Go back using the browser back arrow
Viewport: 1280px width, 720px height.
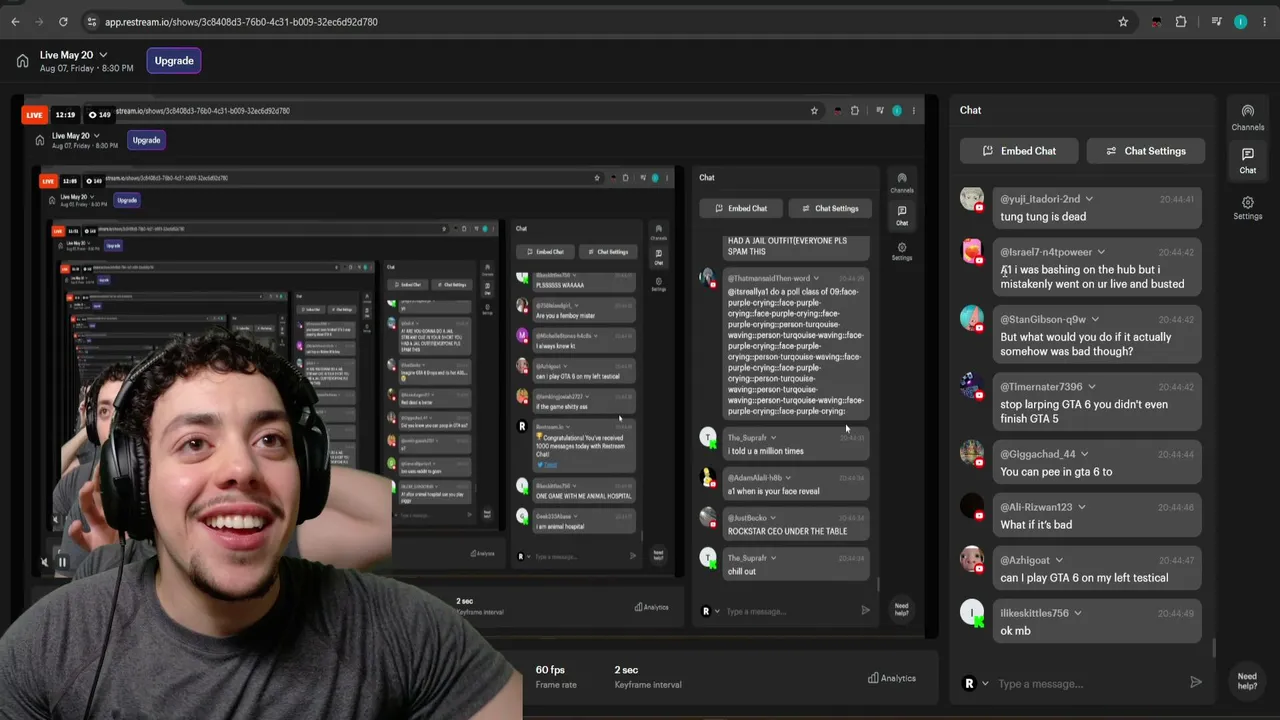click(15, 21)
